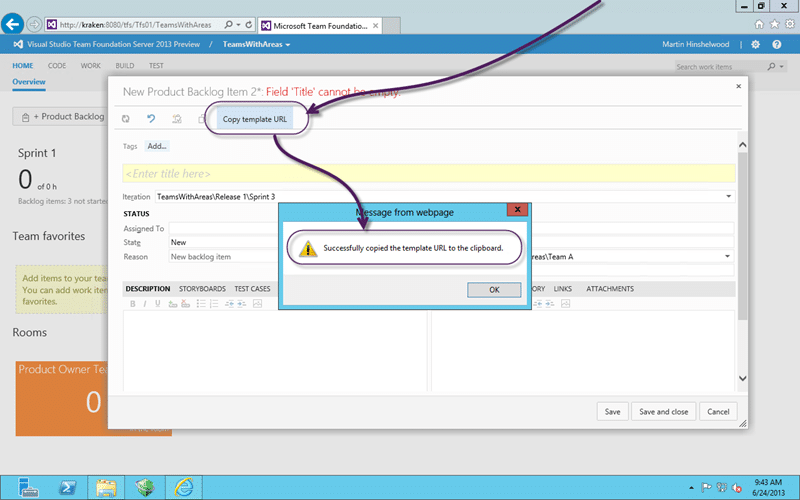Click the Assigned To field
The image size is (800, 500).
point(223,229)
